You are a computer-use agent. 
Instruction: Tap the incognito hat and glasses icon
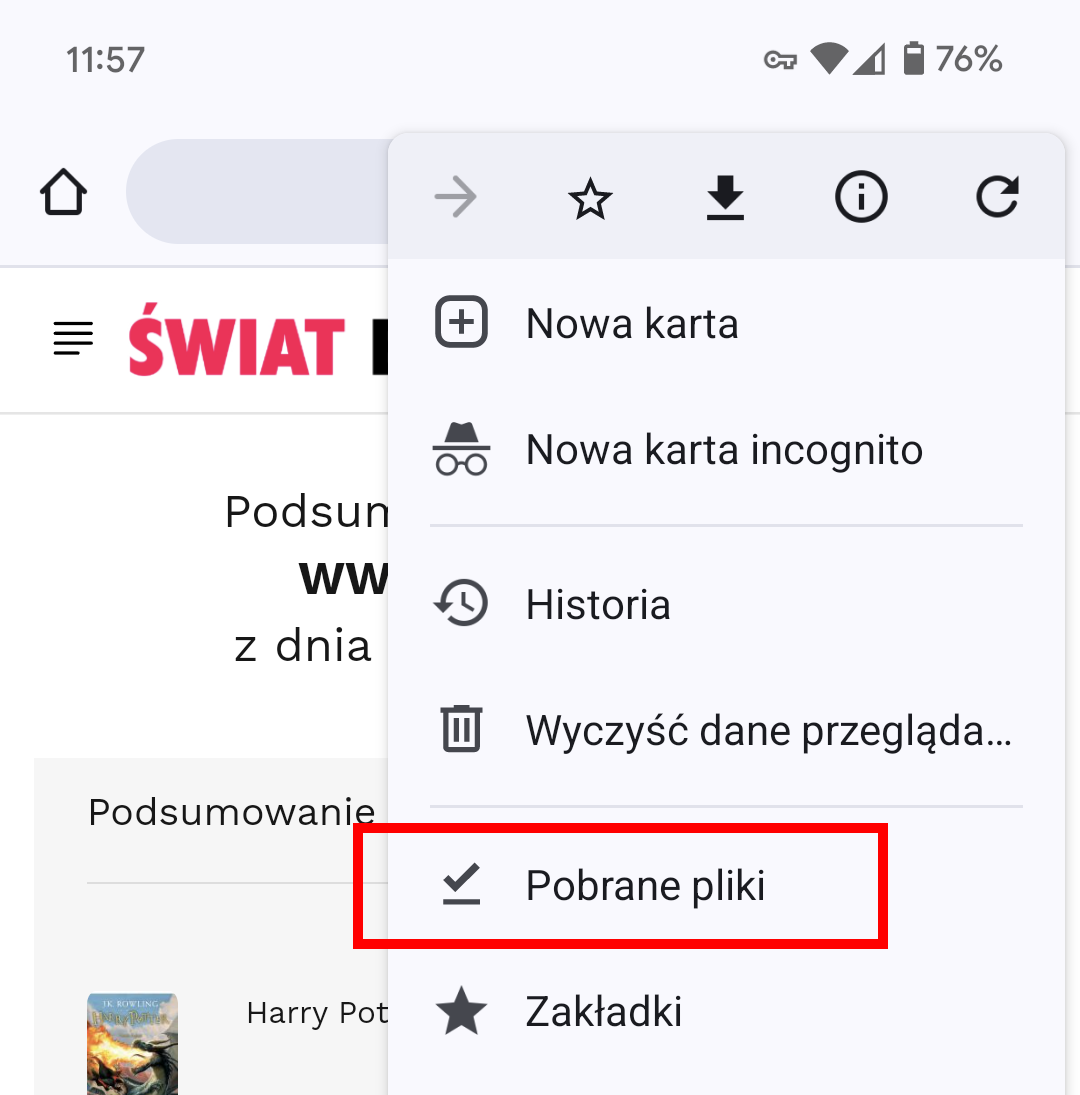[x=461, y=449]
